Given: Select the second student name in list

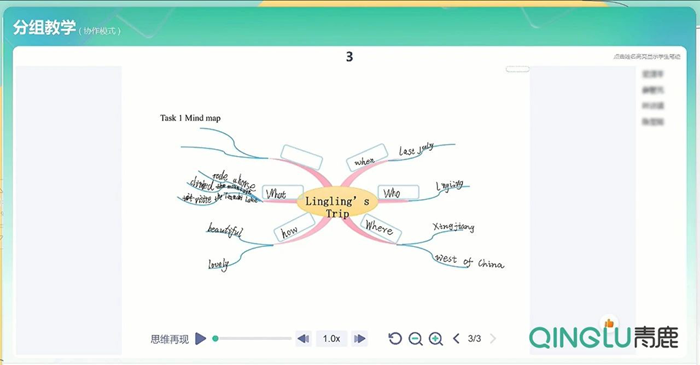Looking at the screenshot, I should click(x=653, y=90).
